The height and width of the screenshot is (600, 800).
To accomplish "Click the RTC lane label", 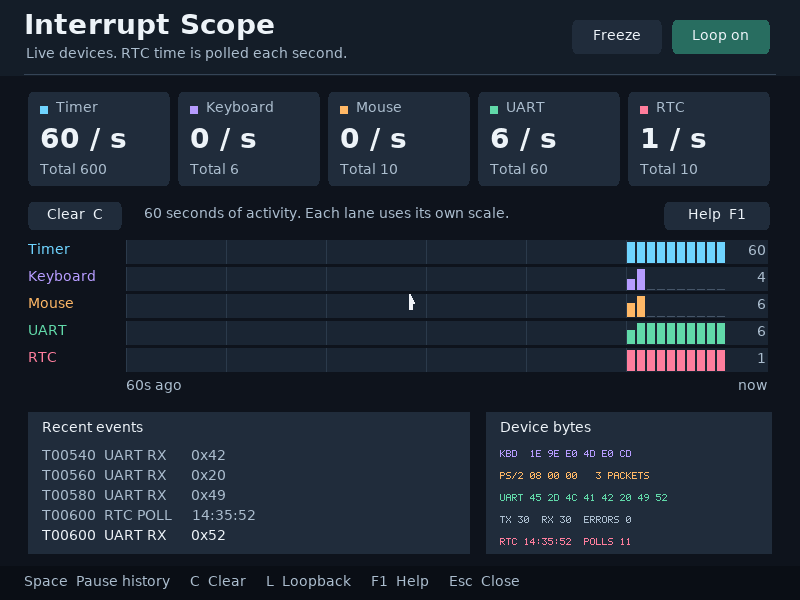I will pyautogui.click(x=42, y=357).
